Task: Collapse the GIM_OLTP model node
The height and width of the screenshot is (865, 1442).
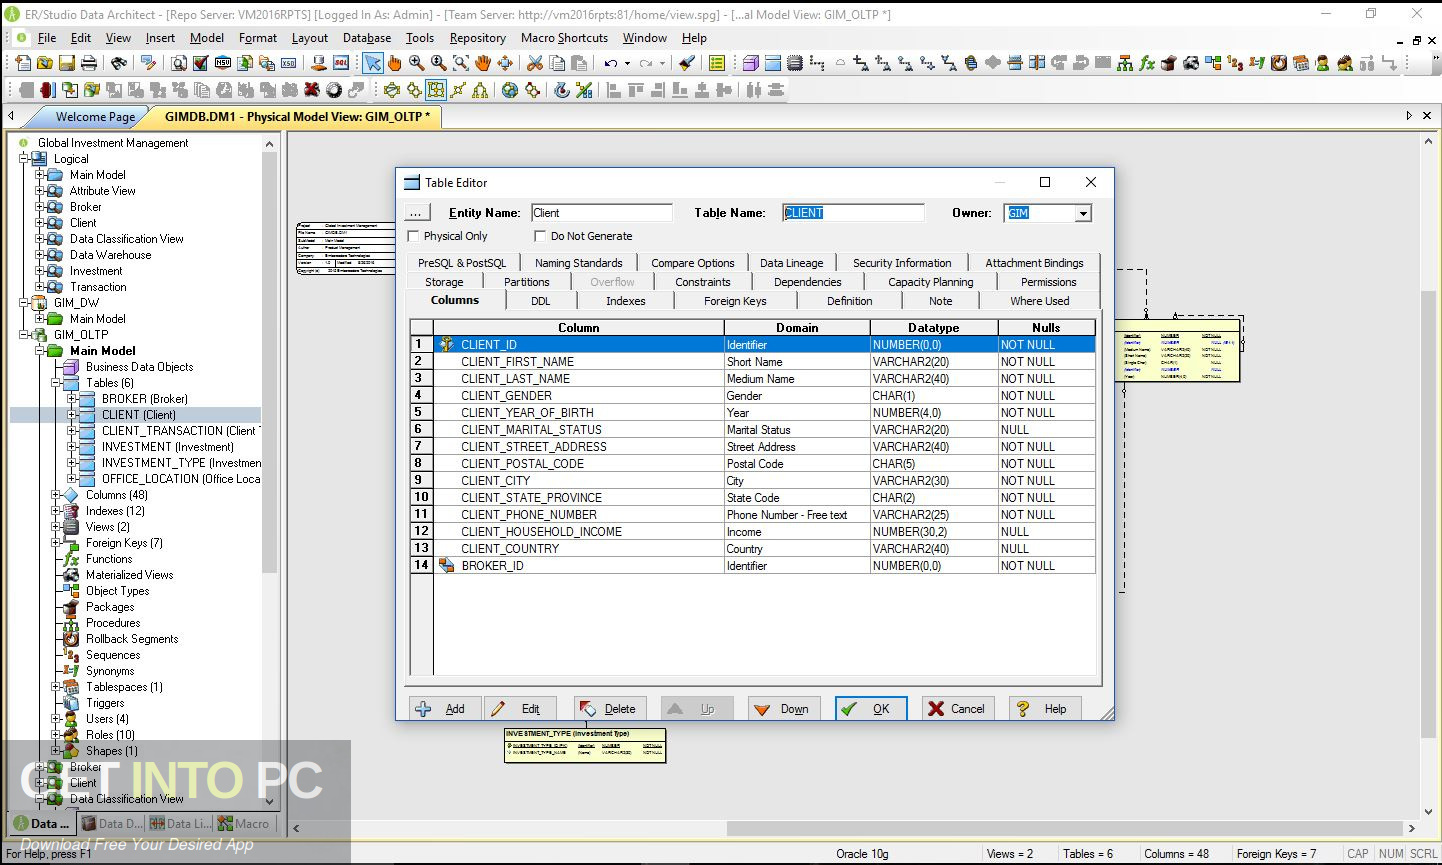Action: [x=24, y=335]
